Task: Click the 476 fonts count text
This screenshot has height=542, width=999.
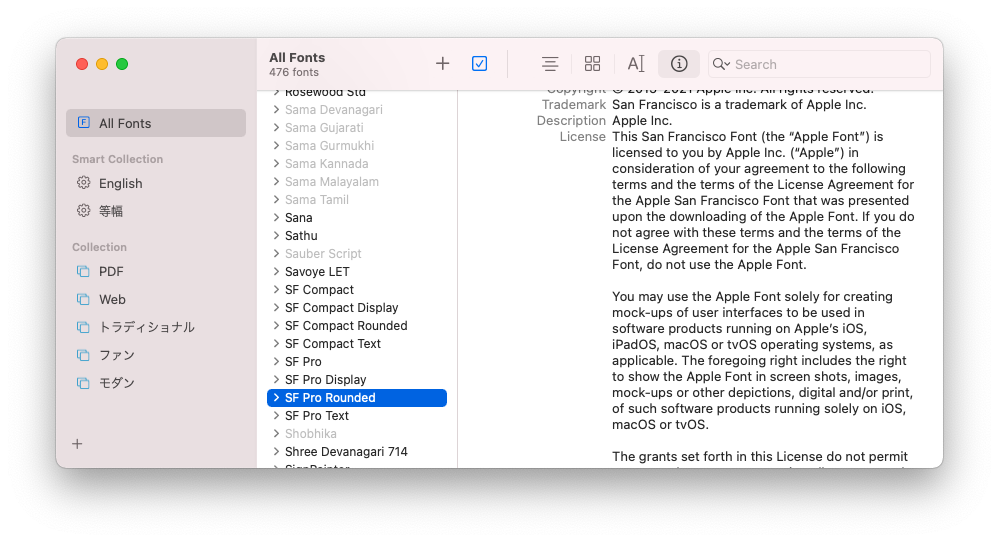Action: tap(294, 73)
